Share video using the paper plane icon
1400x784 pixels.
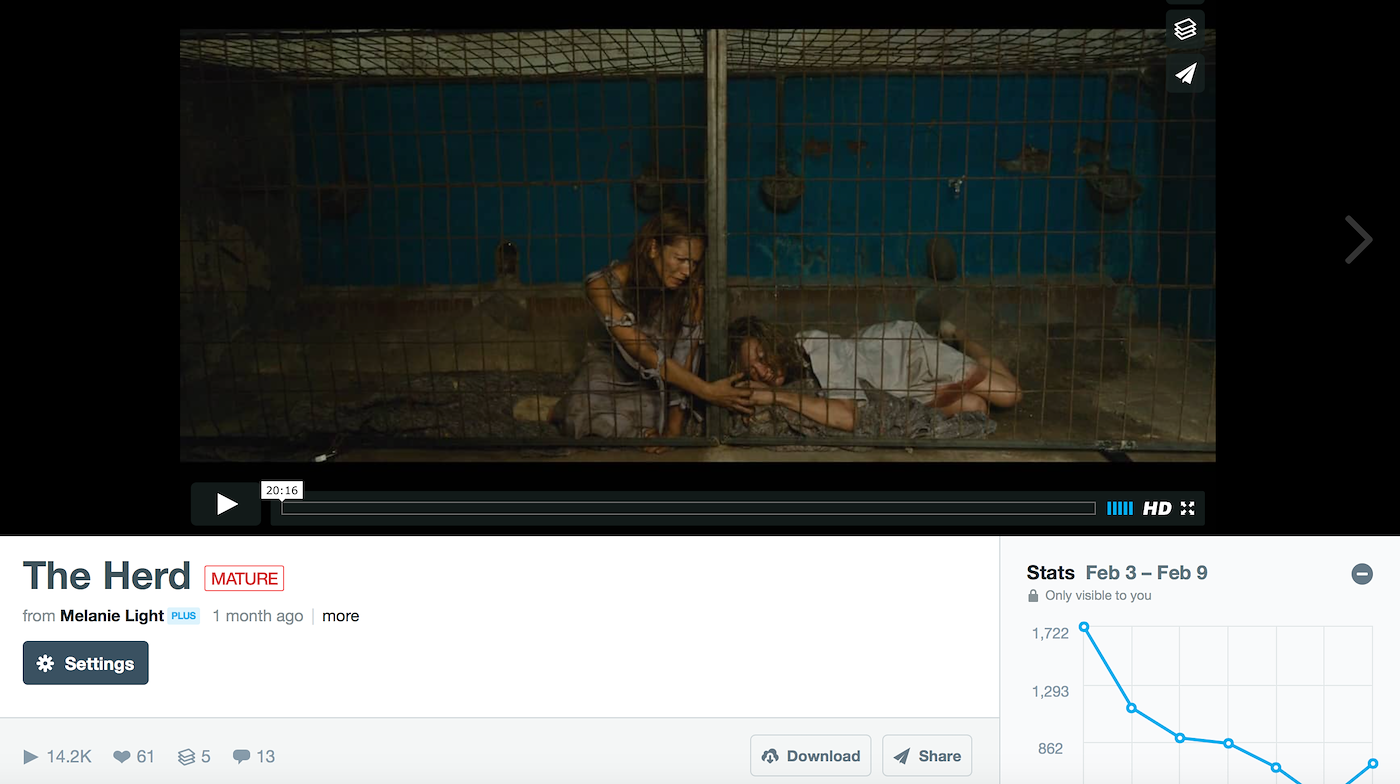point(1185,73)
